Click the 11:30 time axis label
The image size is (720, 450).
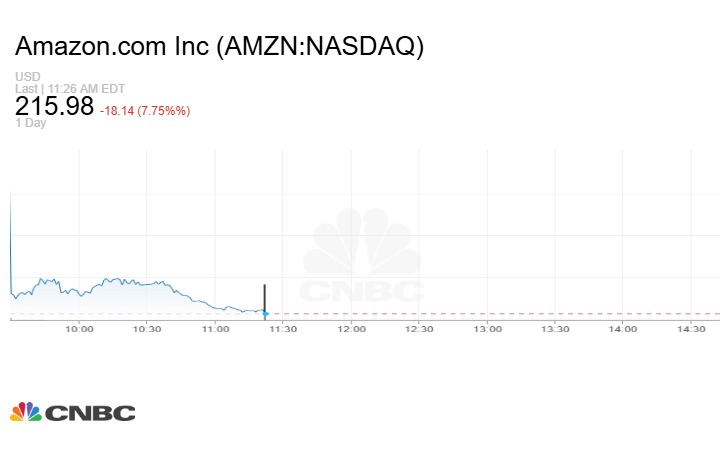click(x=283, y=328)
